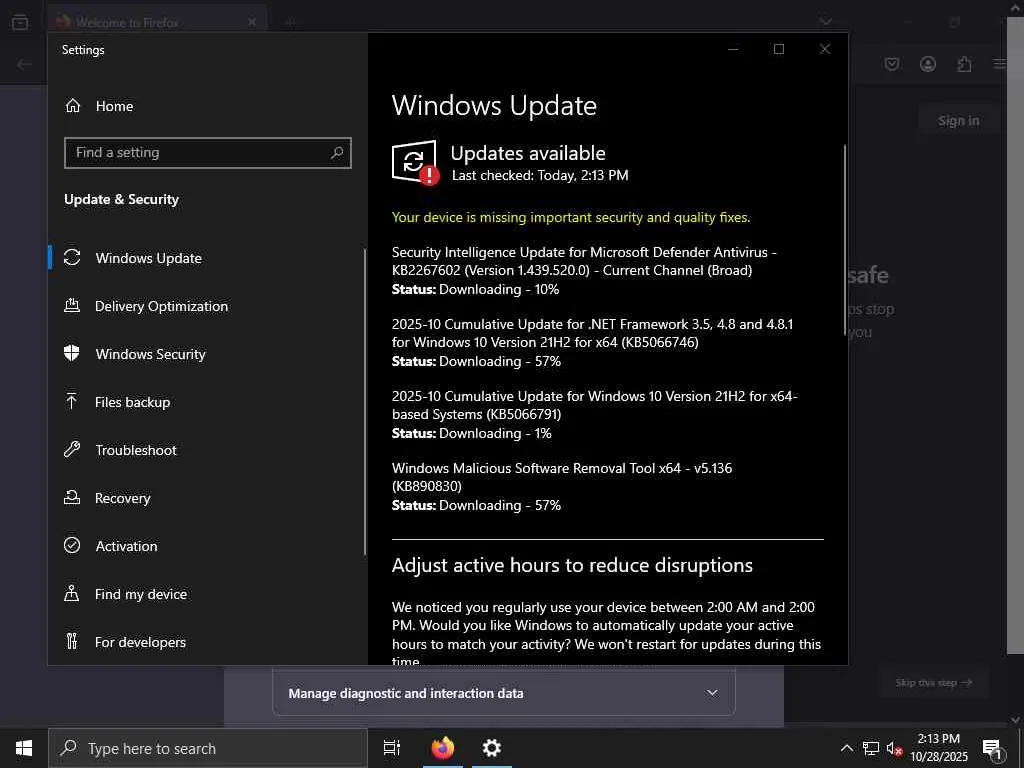Open Activation checkmark icon
The height and width of the screenshot is (768, 1024).
(x=72, y=545)
